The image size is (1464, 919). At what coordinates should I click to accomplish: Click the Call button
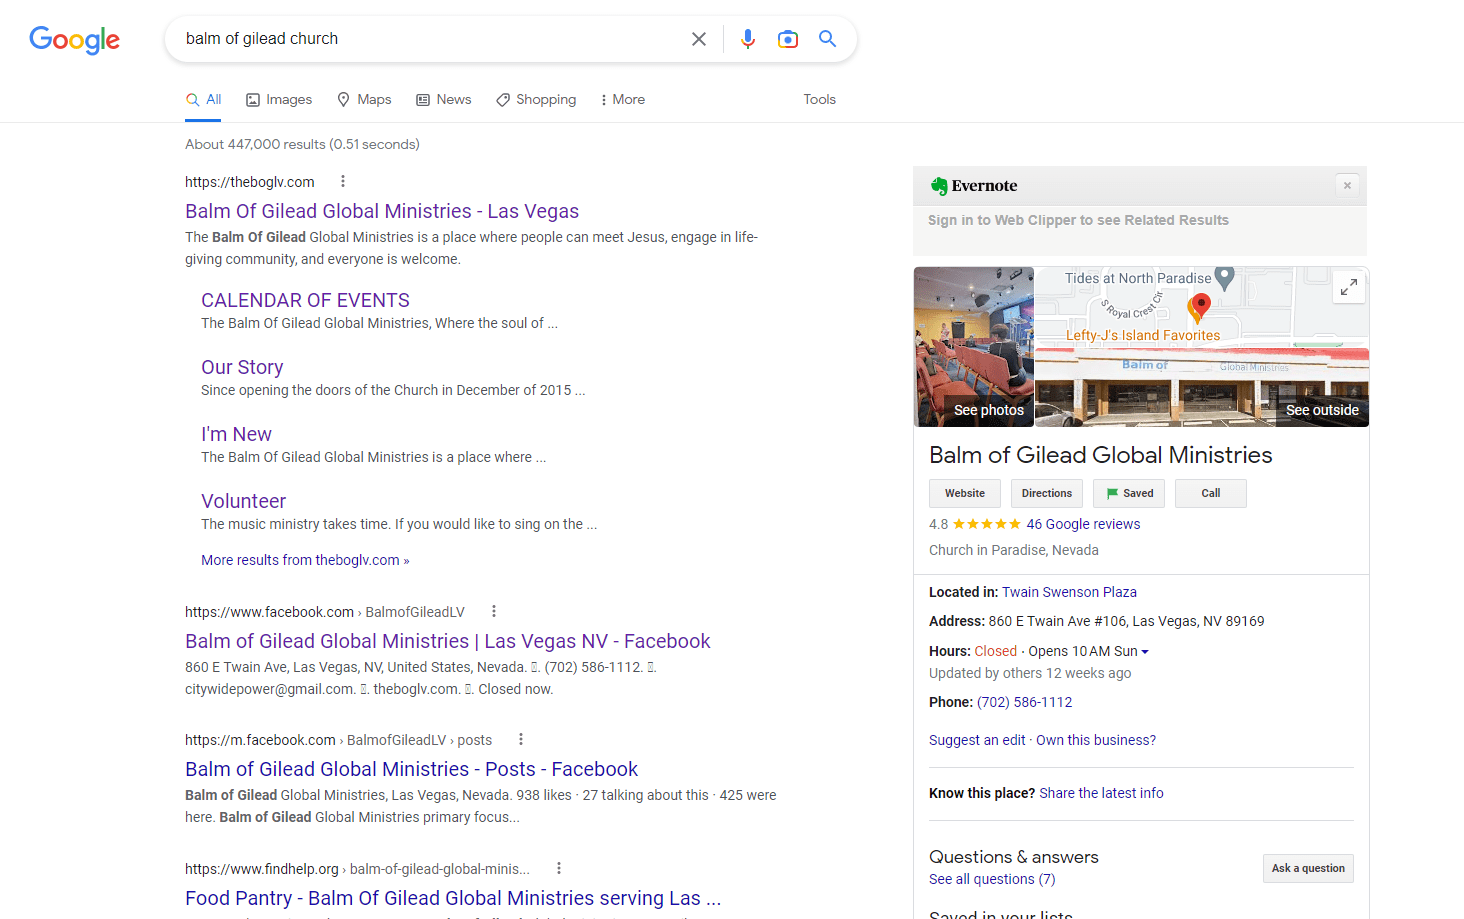[1211, 493]
